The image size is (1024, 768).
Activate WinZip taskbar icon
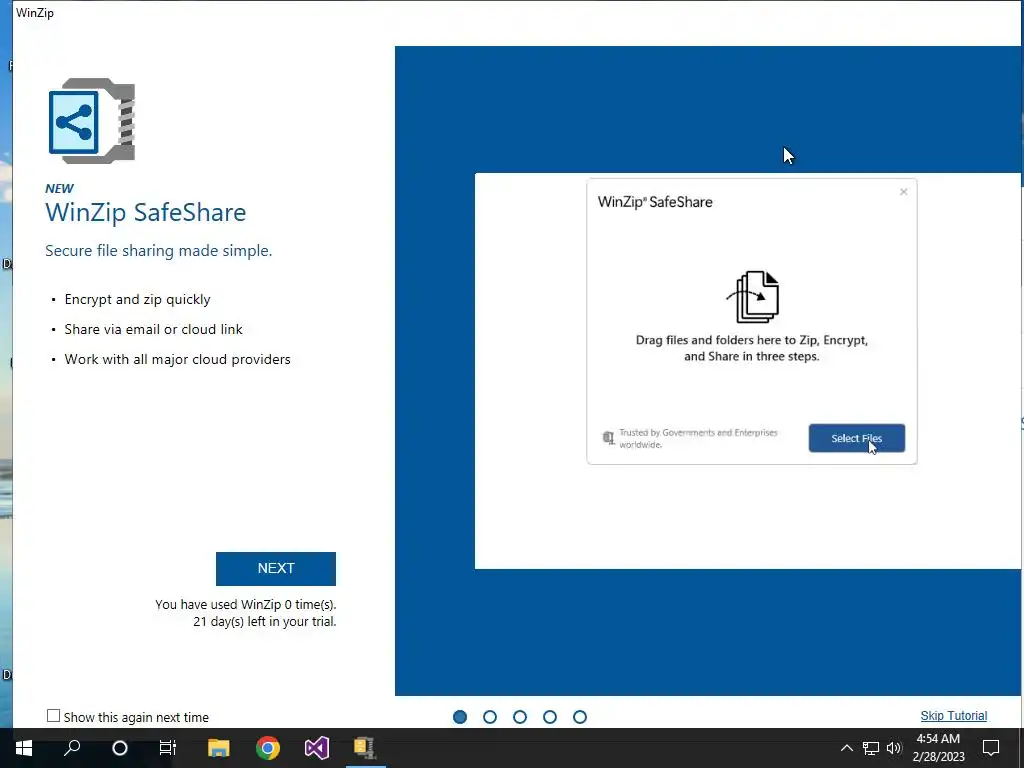[365, 748]
